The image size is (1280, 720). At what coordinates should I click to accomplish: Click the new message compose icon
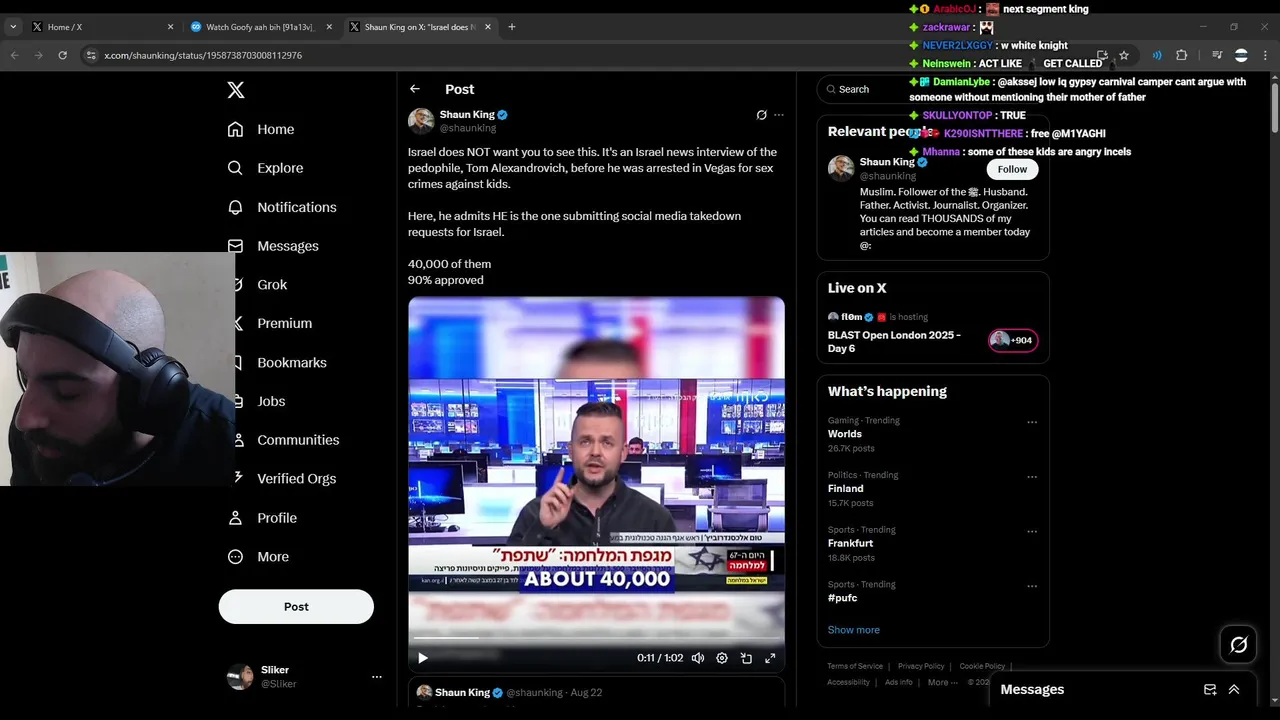pos(1210,690)
